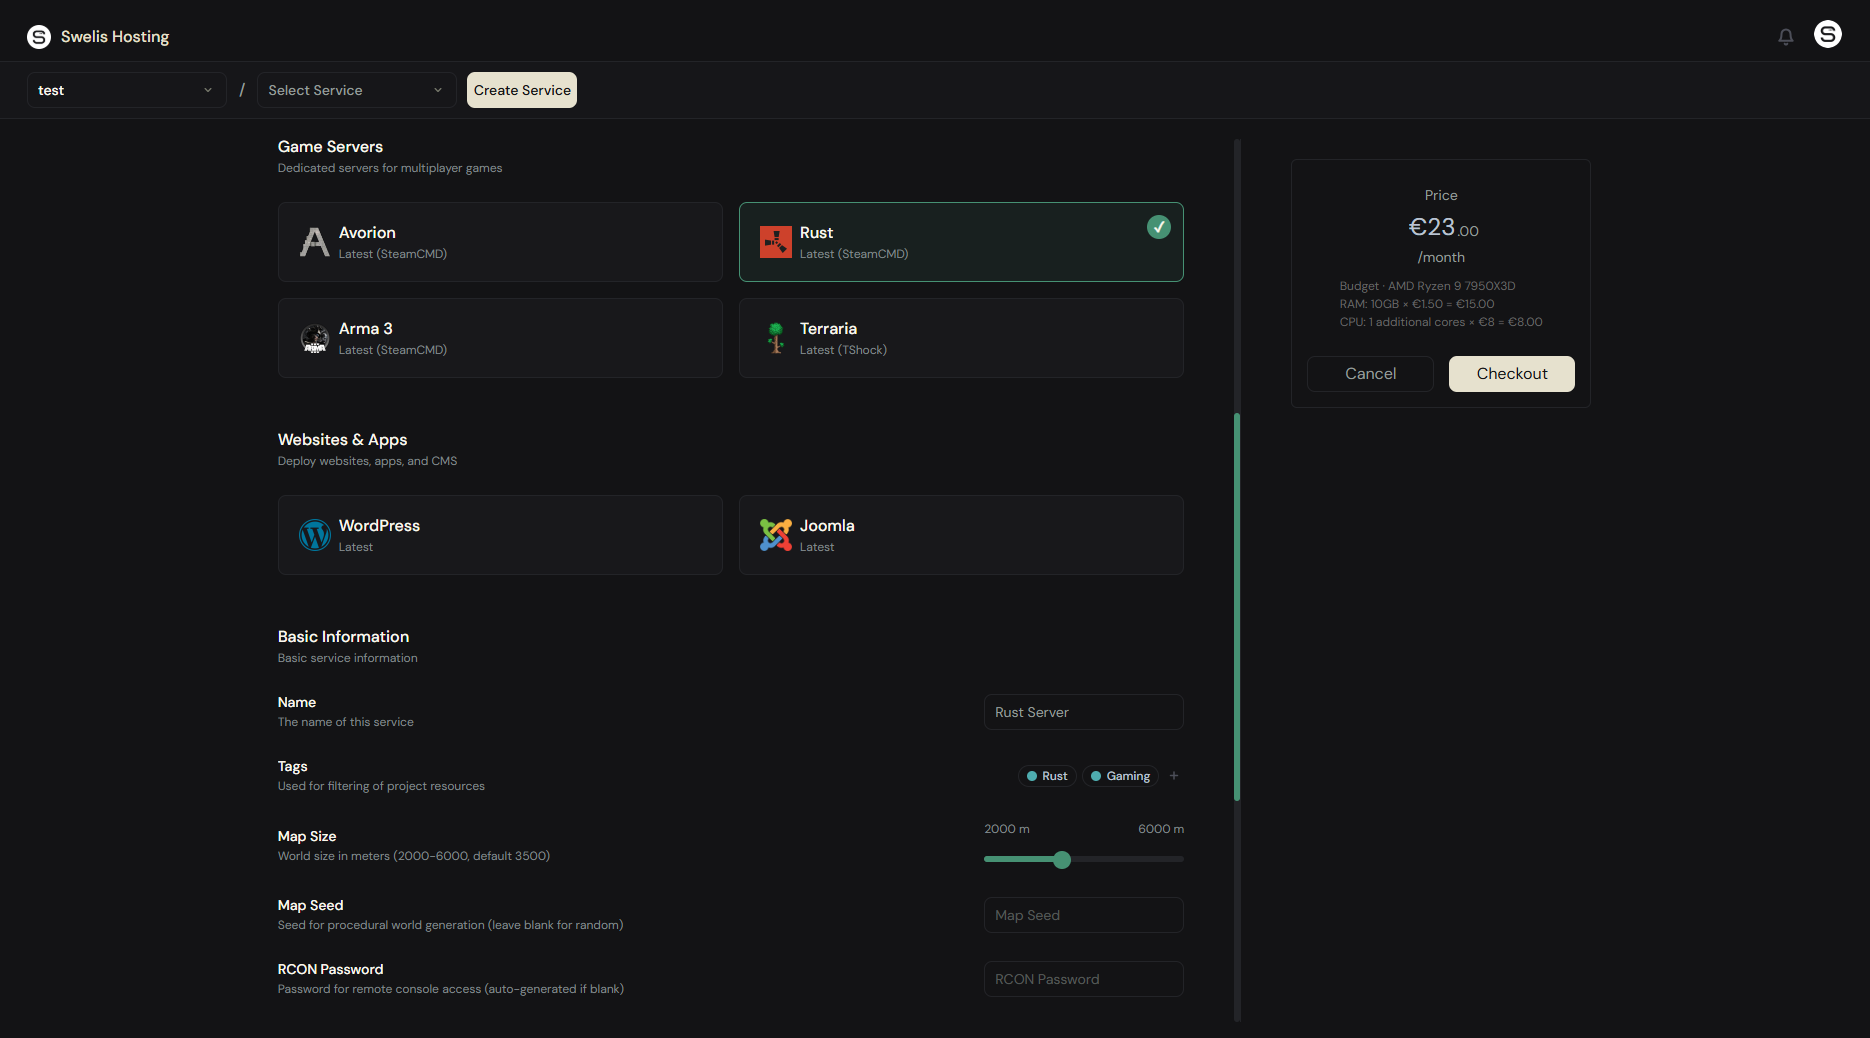Screen dimensions: 1870x1038
Task: Click the plus icon to add a tag
Action: [1174, 775]
